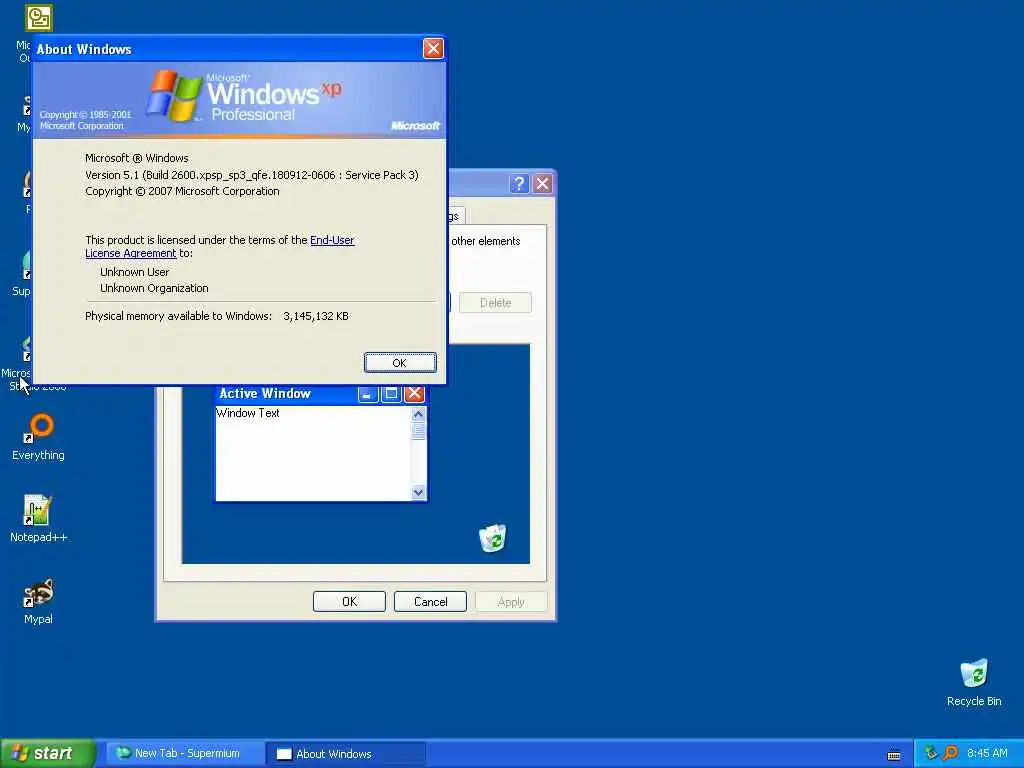Click the Version 5.1 build text line
This screenshot has width=1024, height=768.
251,175
